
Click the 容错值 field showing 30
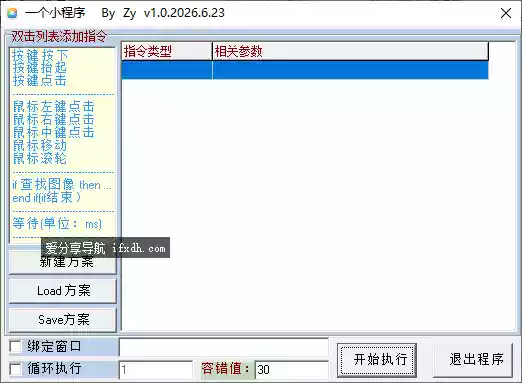(x=292, y=370)
